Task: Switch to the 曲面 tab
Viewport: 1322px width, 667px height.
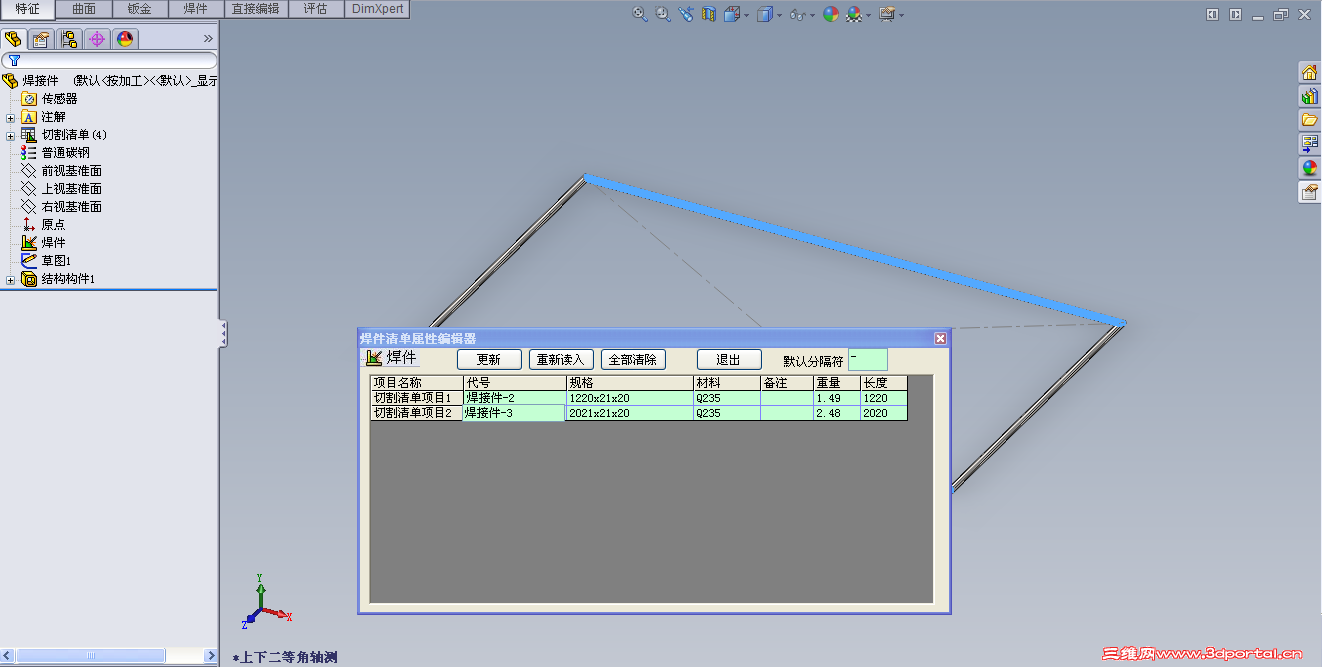Action: (84, 9)
